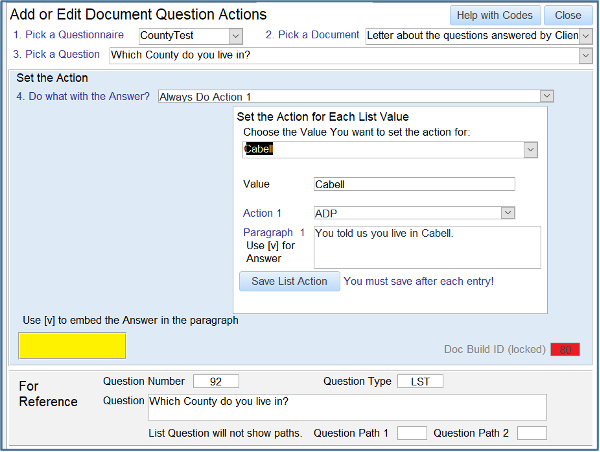This screenshot has height=452, width=600.
Task: Click 'List Question will not show paths.' text
Action: pos(225,433)
